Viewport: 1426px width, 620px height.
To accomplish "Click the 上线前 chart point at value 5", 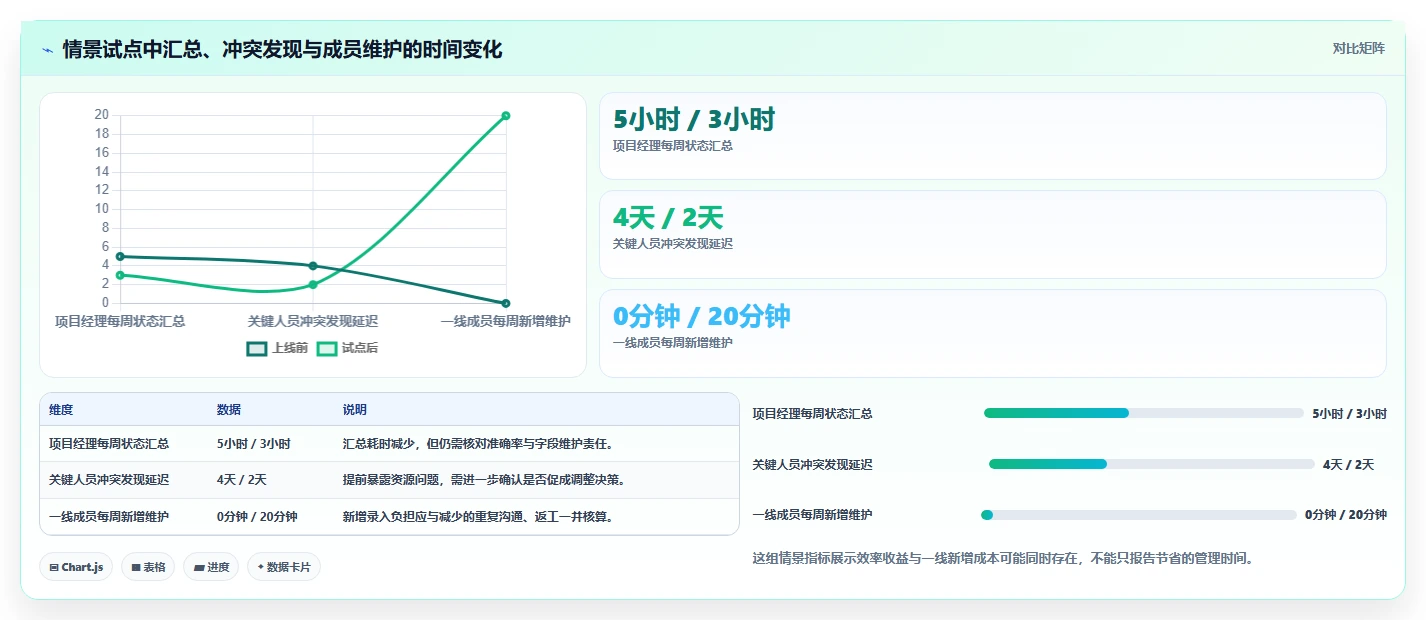I will click(x=120, y=256).
